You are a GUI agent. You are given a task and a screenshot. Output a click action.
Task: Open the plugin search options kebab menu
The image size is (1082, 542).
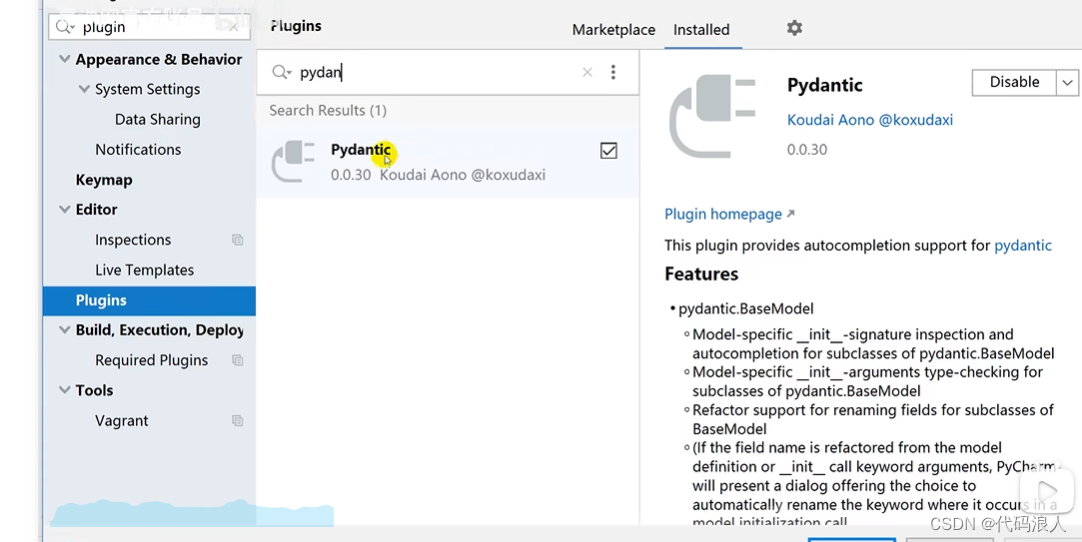(x=613, y=72)
